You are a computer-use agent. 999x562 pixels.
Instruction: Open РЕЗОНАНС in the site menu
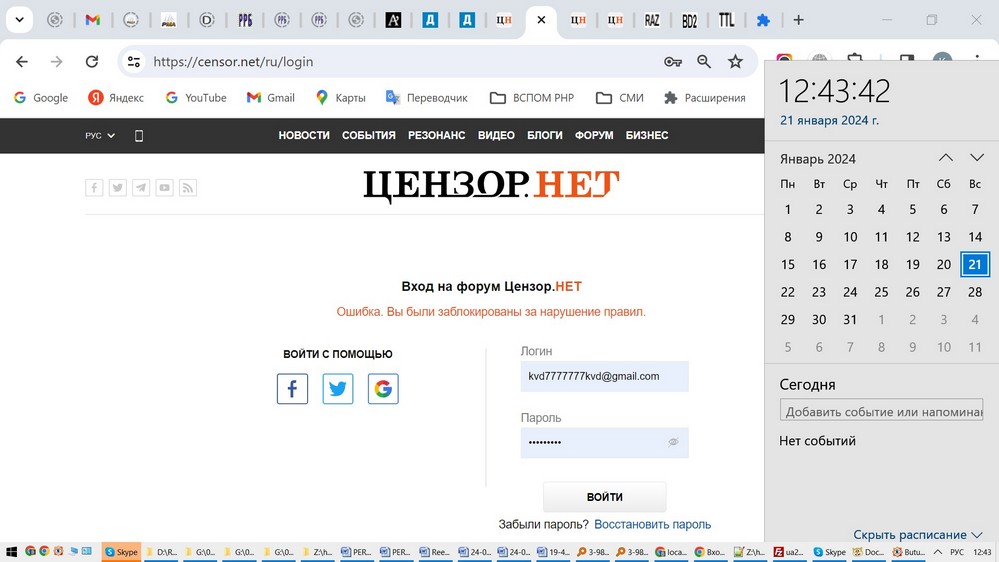[x=436, y=135]
